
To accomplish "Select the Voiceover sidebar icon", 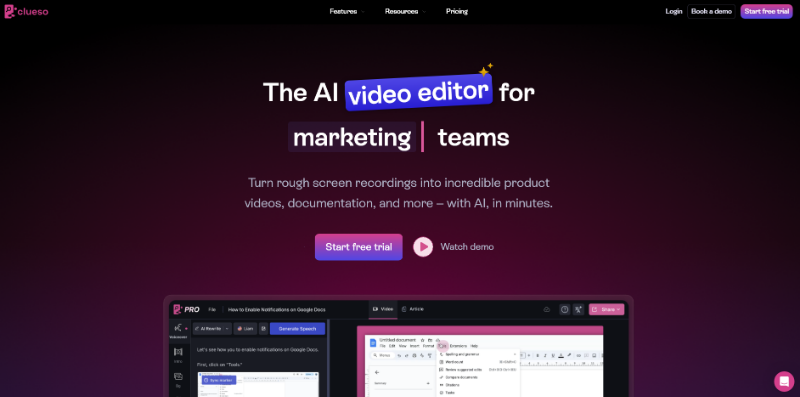I will 179,331.
